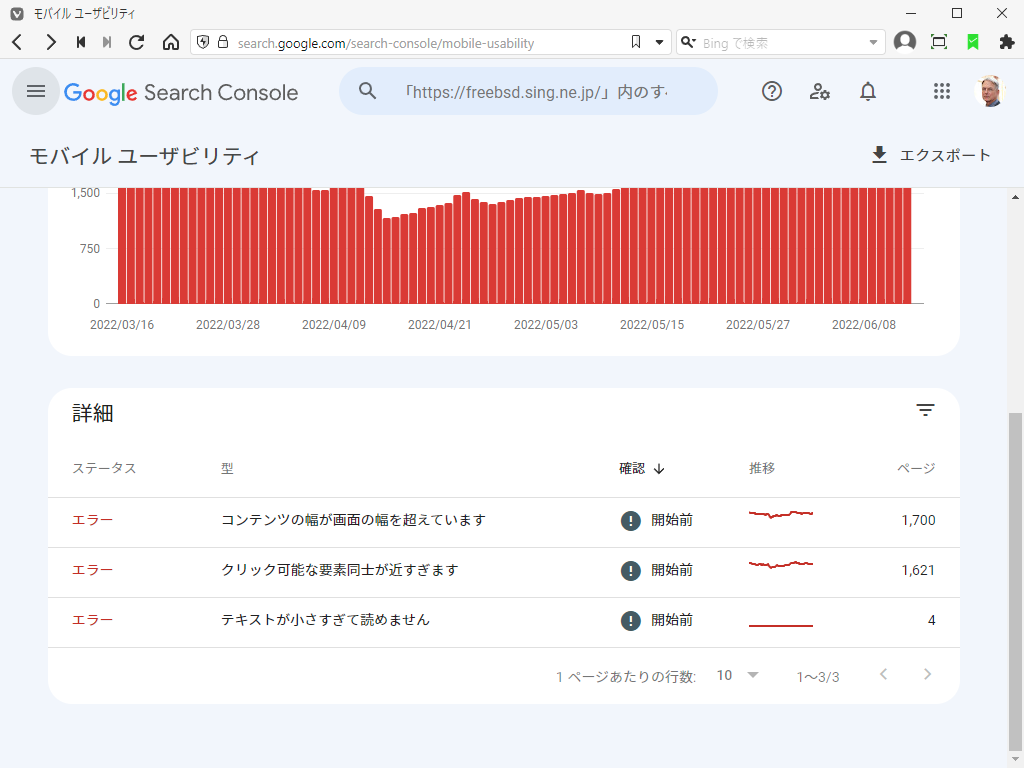This screenshot has width=1024, height=768.
Task: Open search engine selector magnifier icon
Action: tap(688, 42)
